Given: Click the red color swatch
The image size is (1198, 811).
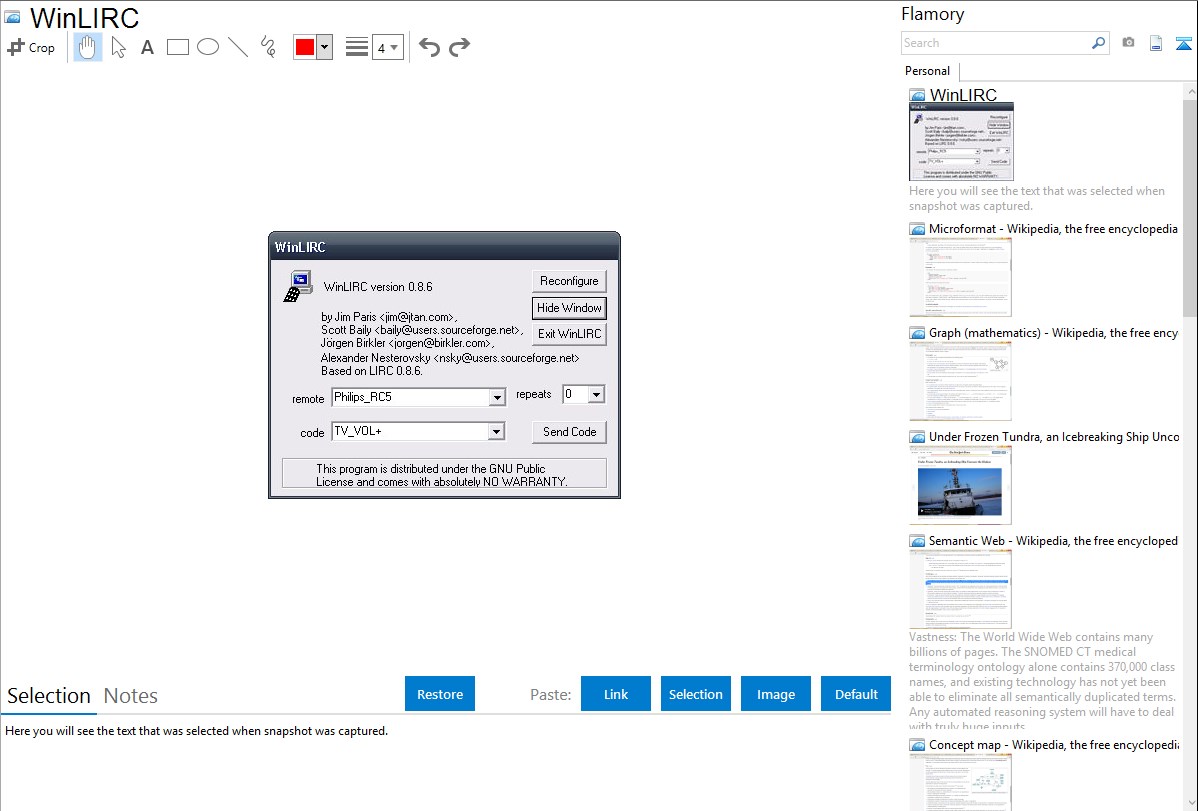Looking at the screenshot, I should tap(305, 47).
